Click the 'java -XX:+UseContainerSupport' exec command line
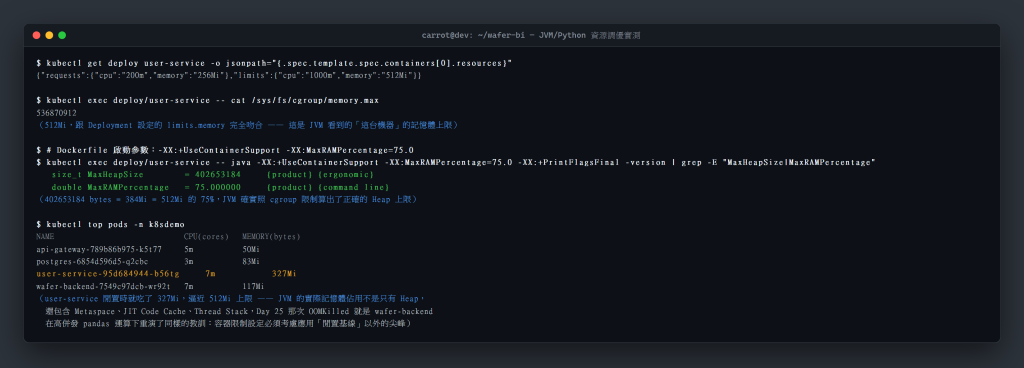Screen dimensions: 1024x368 [456, 162]
